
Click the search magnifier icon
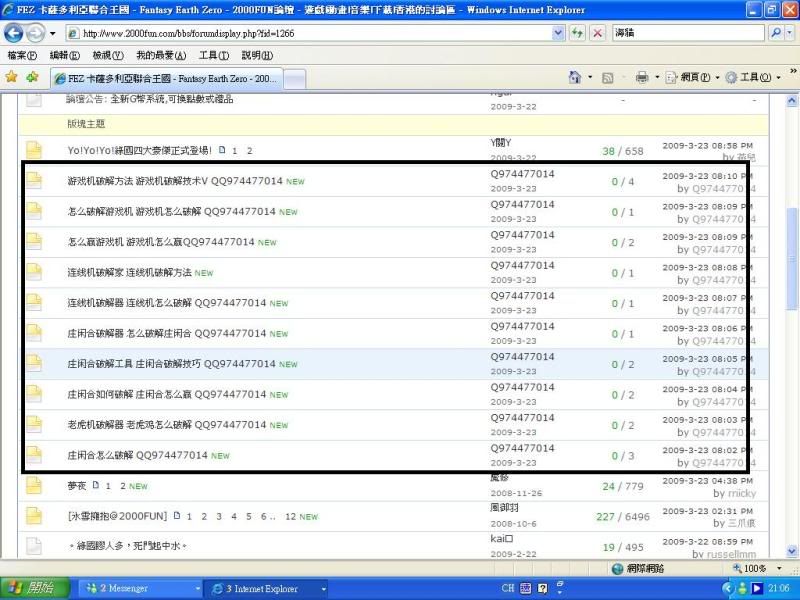(776, 33)
